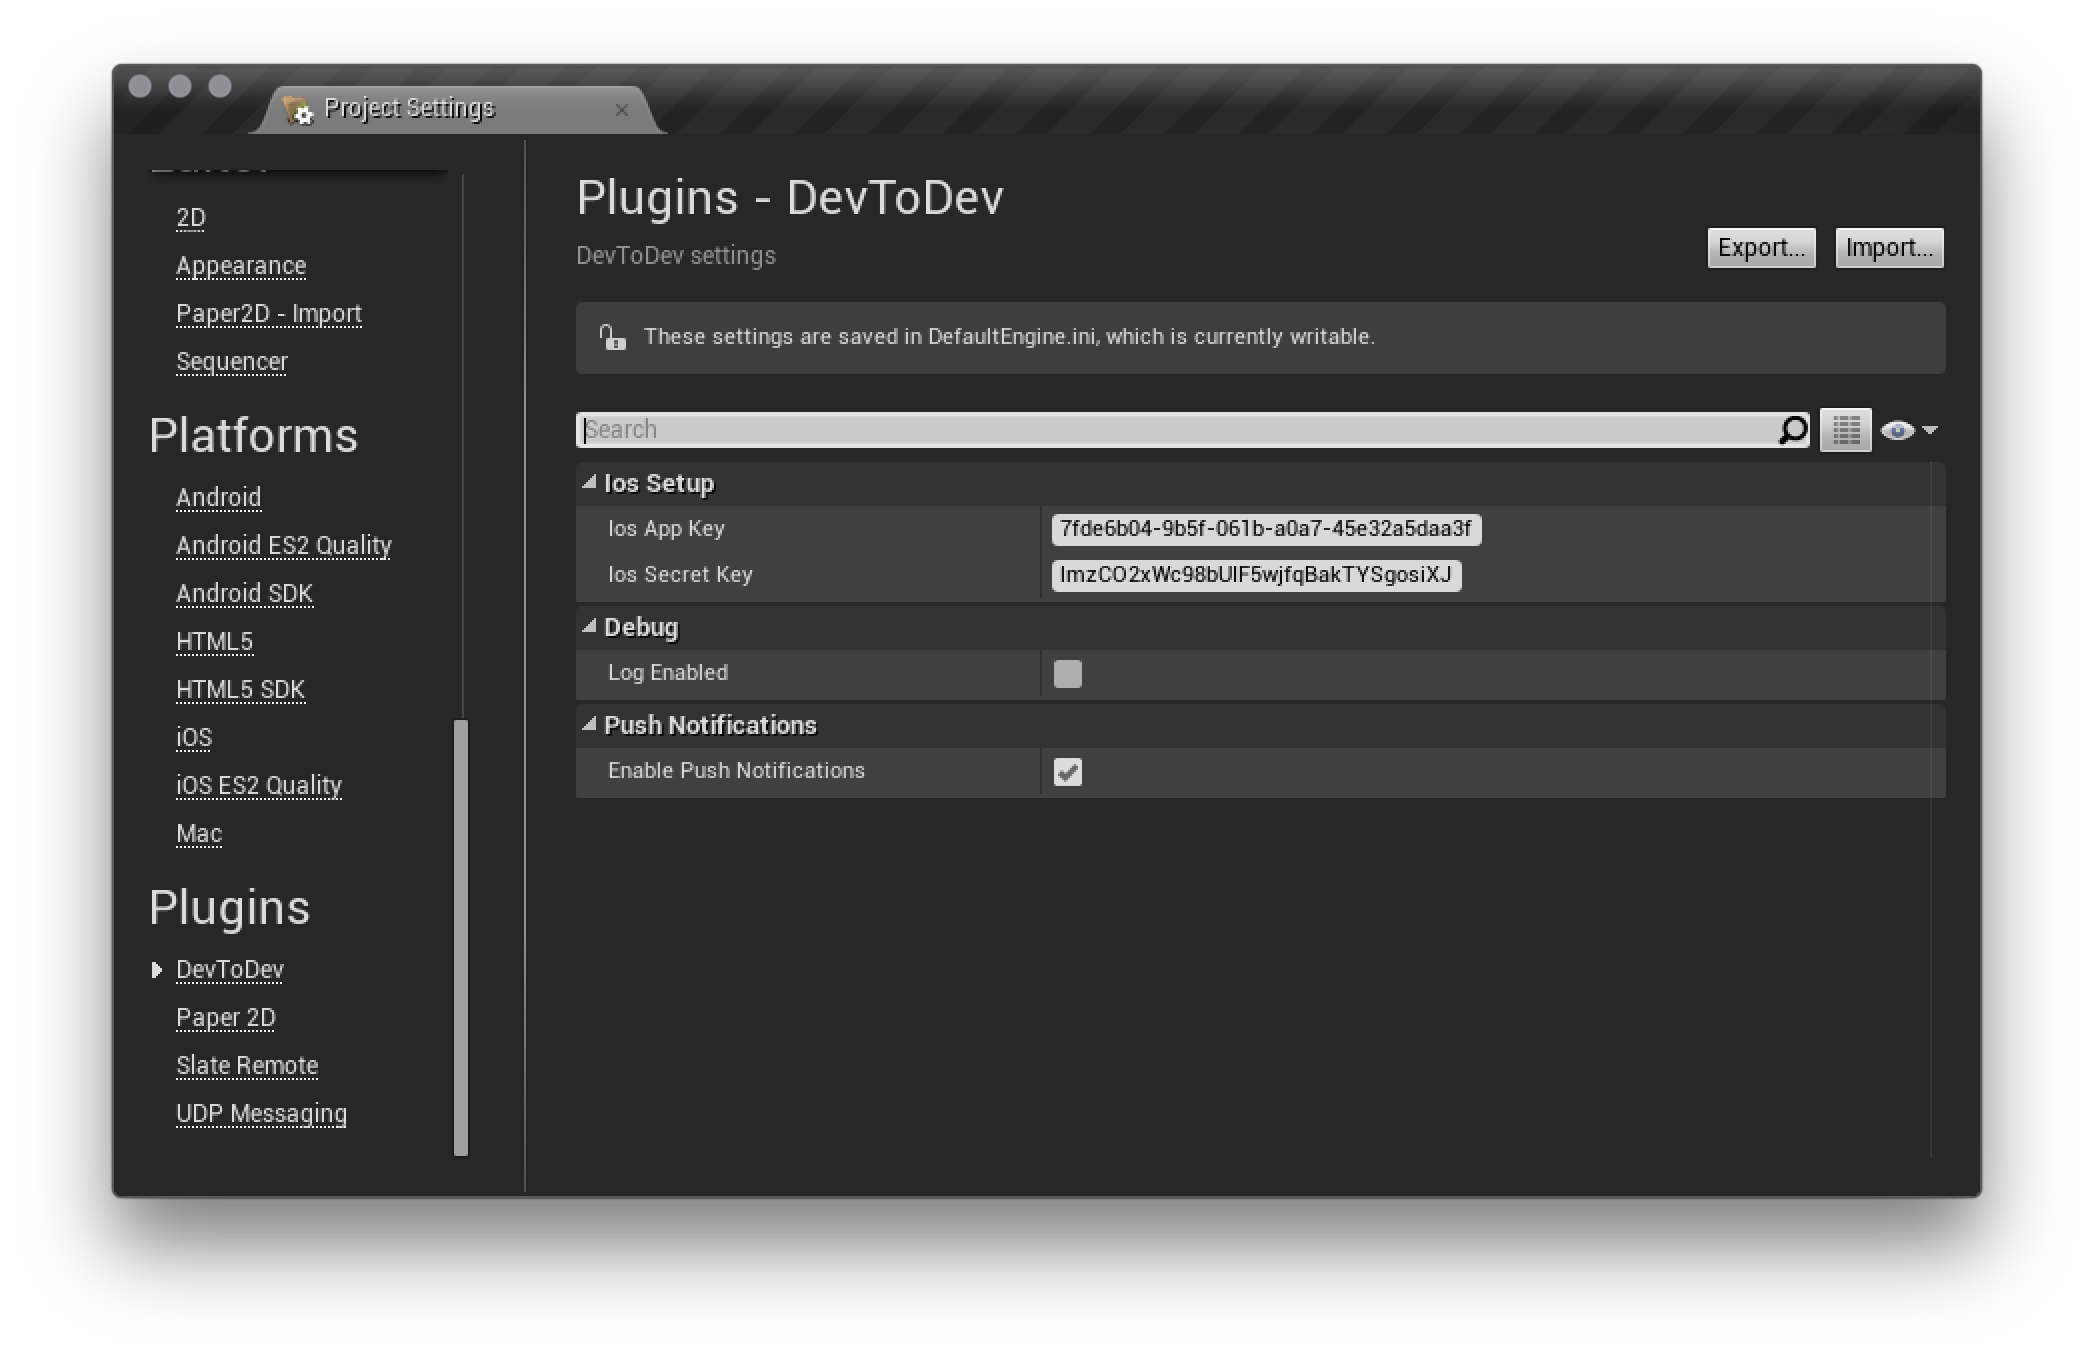The image size is (2094, 1358).
Task: Click the arrow marker beside DevToDev
Action: point(156,970)
